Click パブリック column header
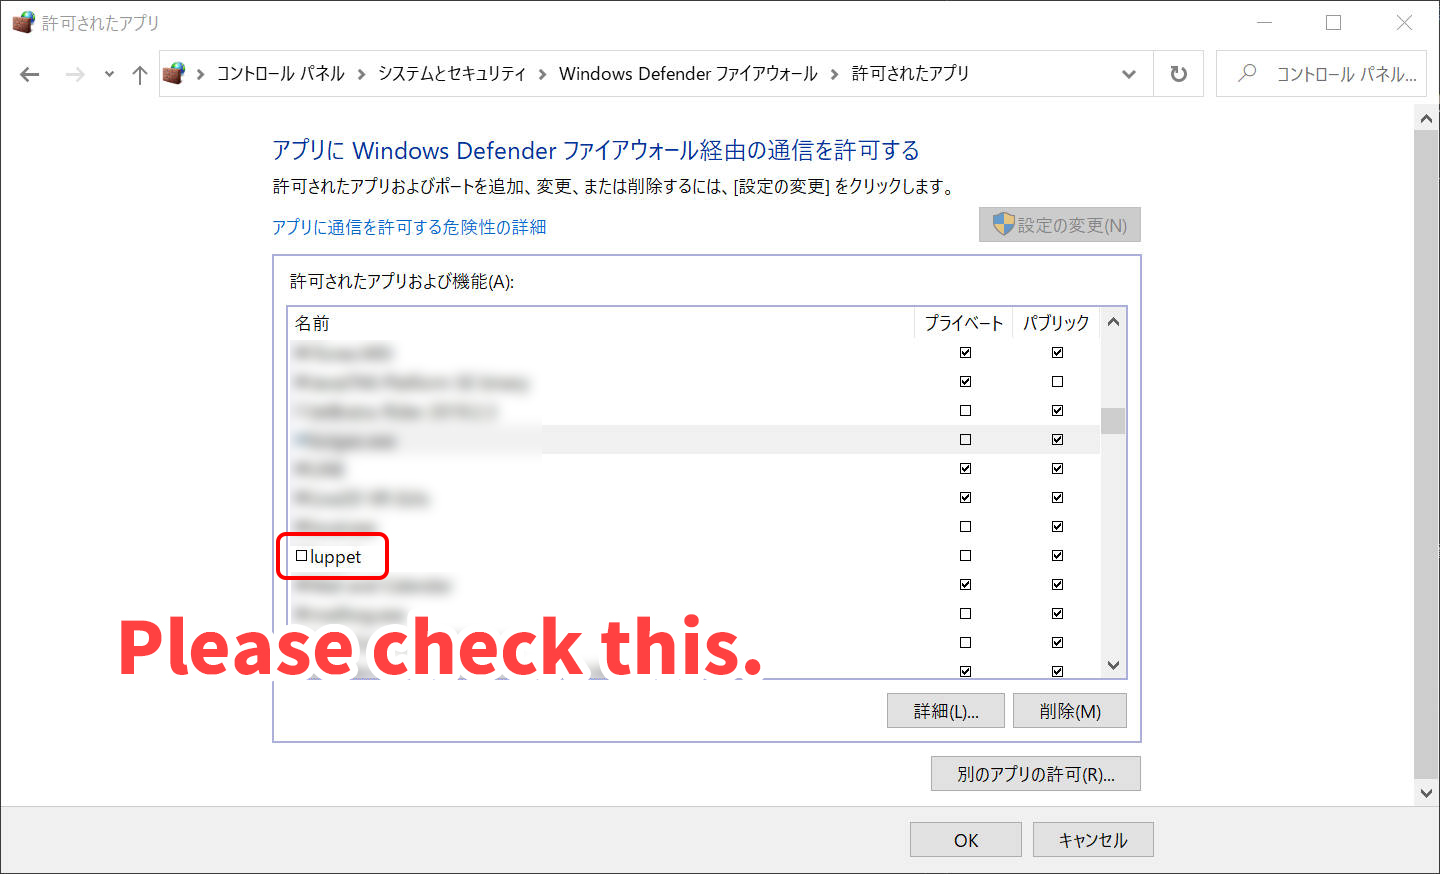This screenshot has width=1440, height=874. 1056,323
